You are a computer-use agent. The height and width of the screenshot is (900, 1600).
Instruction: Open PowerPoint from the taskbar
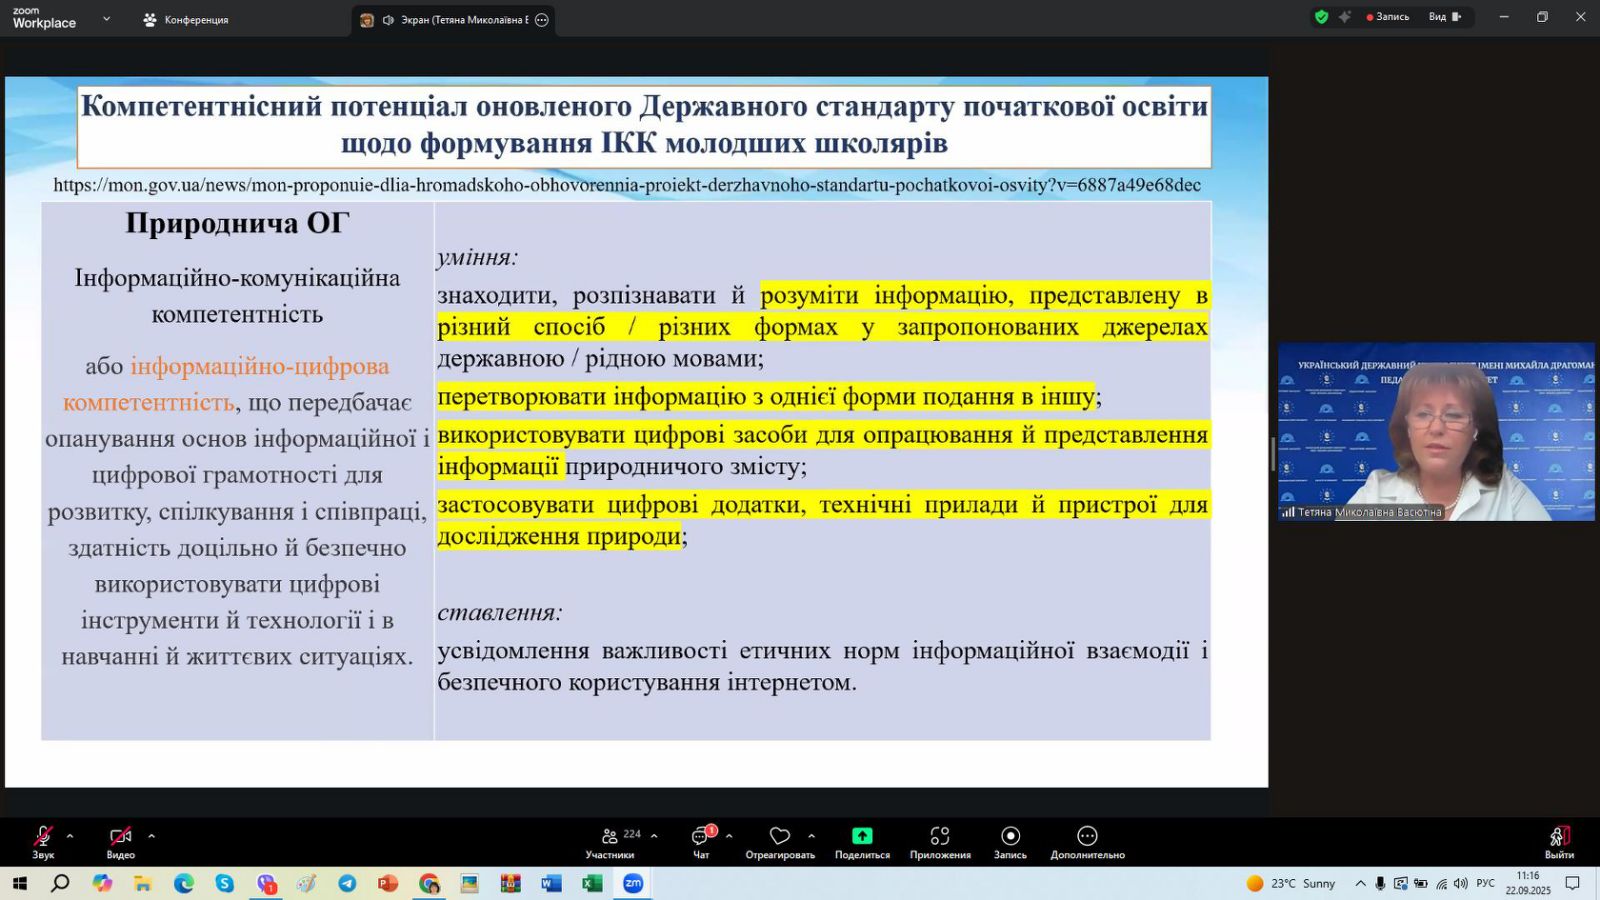[388, 883]
